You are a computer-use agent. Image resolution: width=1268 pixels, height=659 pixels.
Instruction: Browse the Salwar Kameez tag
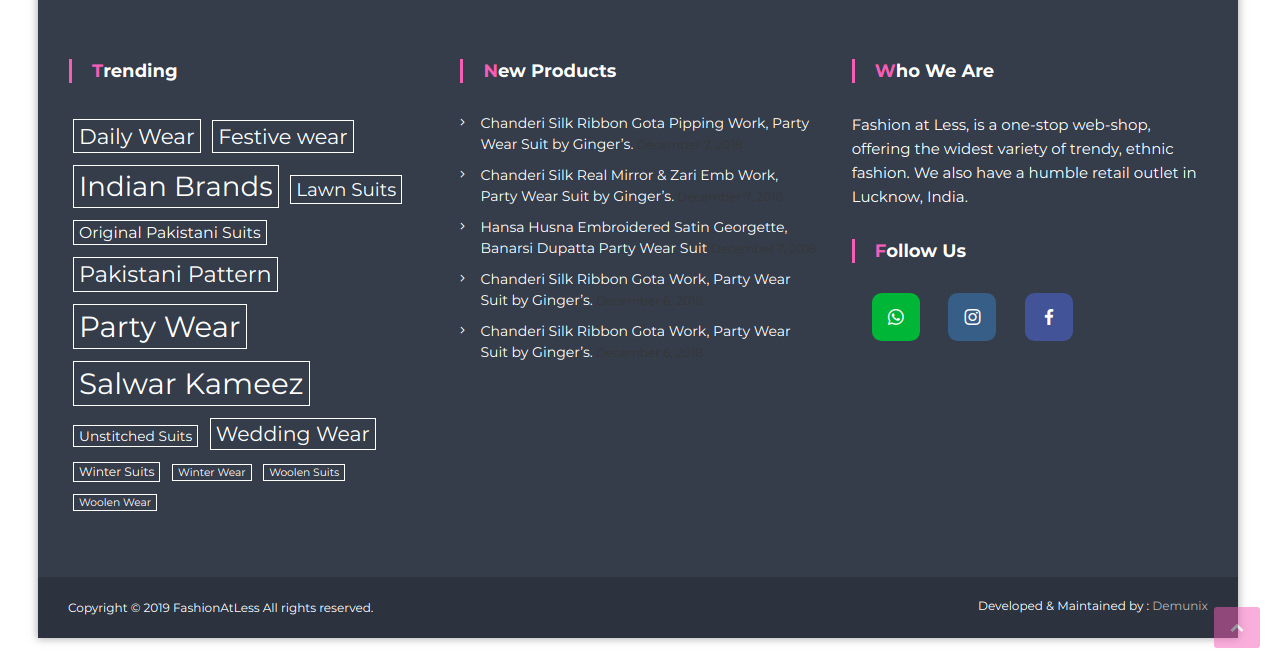click(x=191, y=384)
